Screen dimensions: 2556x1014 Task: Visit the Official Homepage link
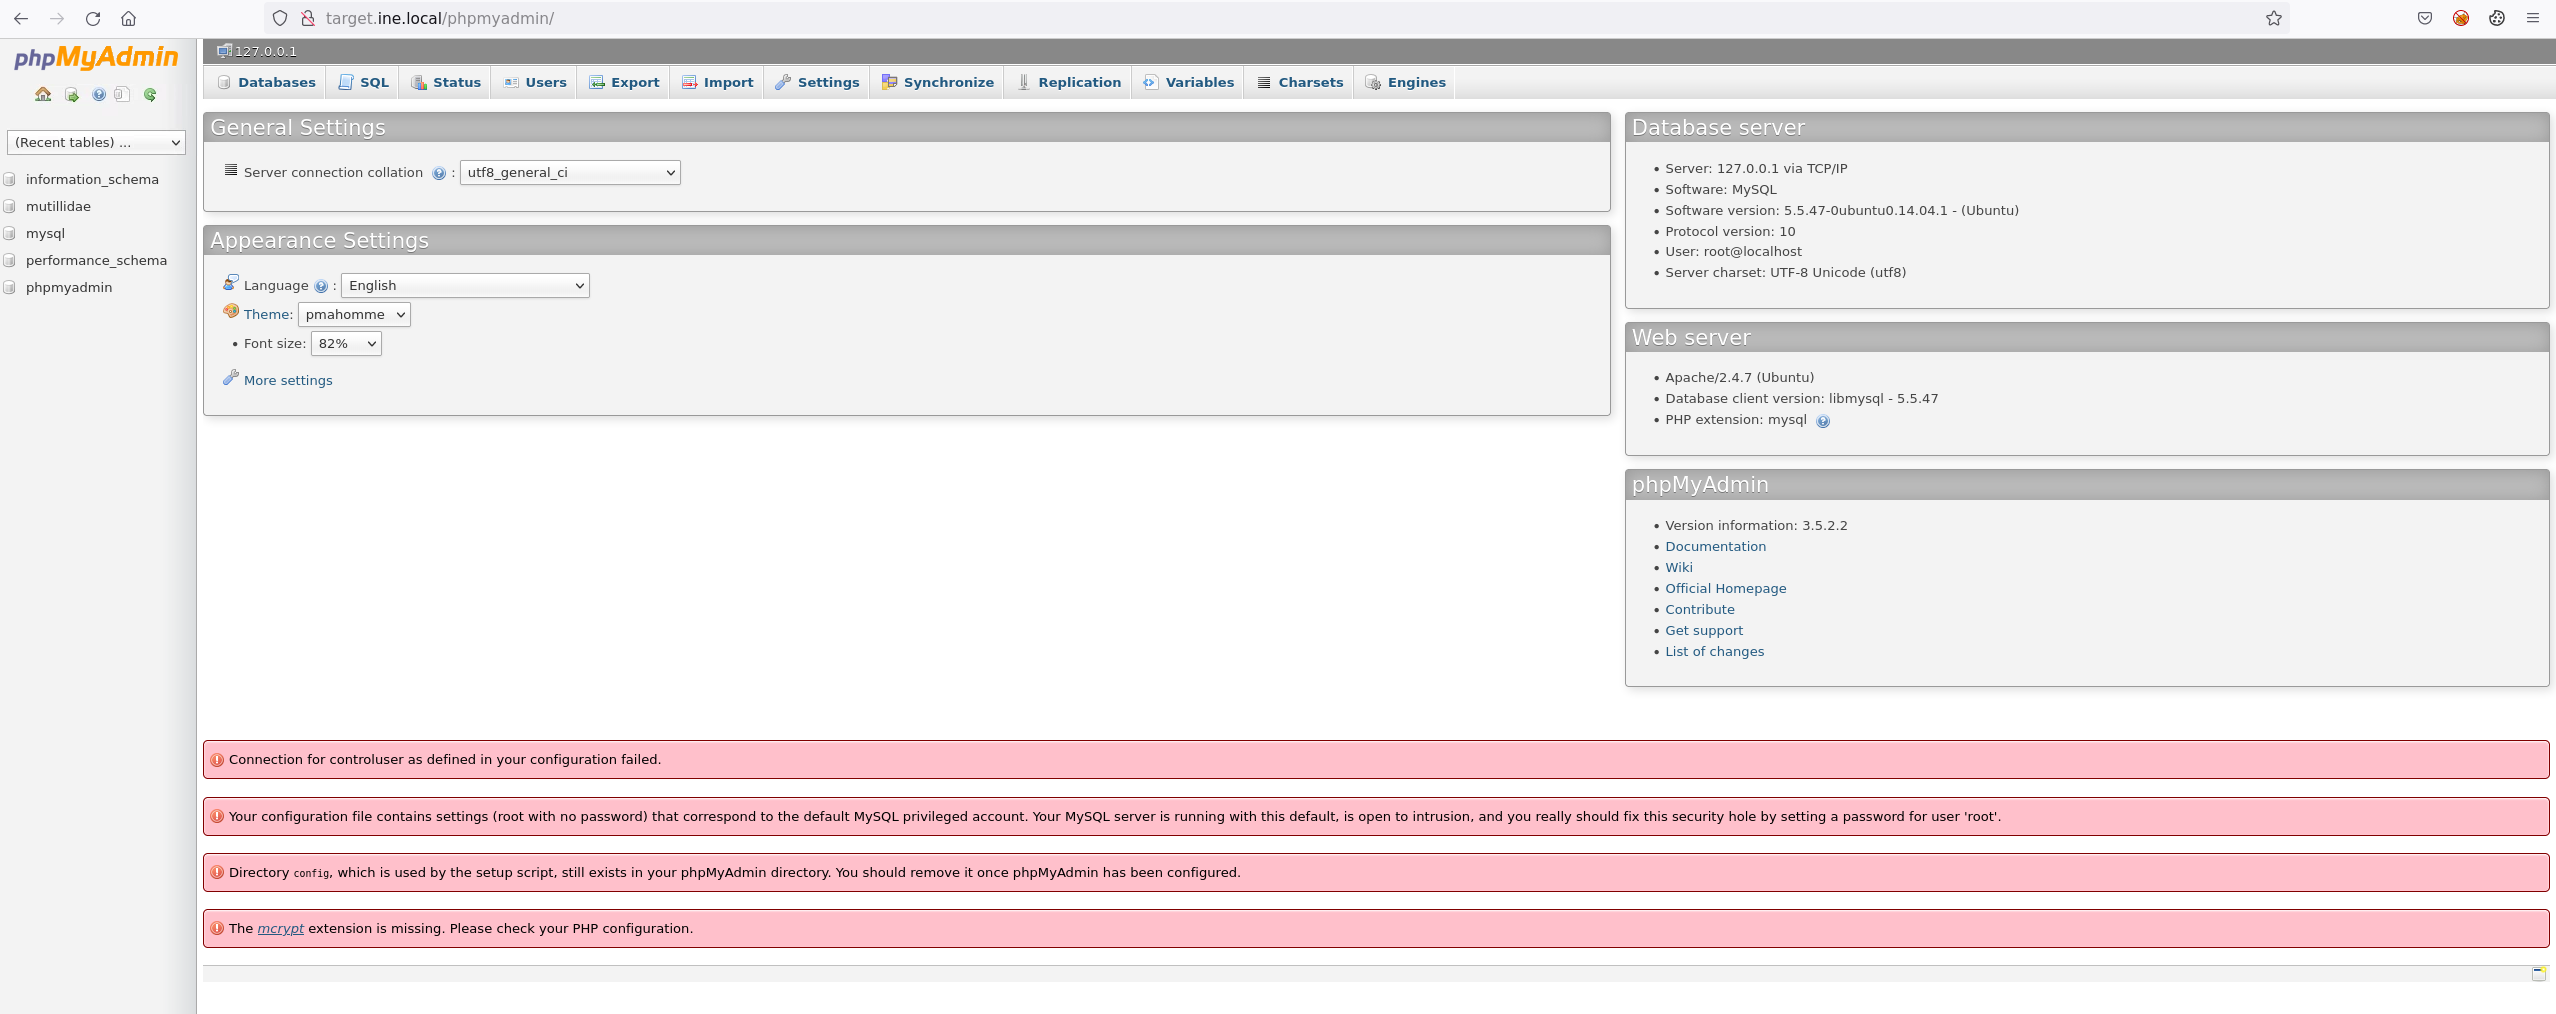click(x=1725, y=589)
